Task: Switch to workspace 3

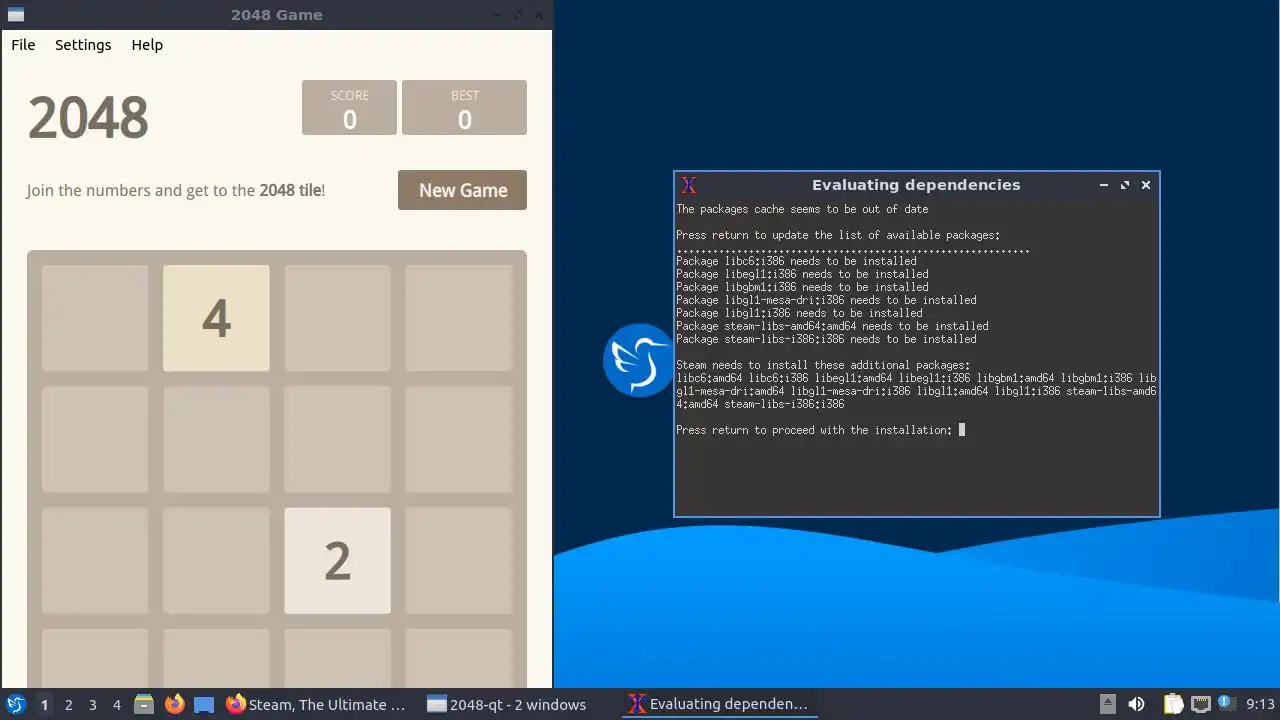Action: pyautogui.click(x=92, y=705)
